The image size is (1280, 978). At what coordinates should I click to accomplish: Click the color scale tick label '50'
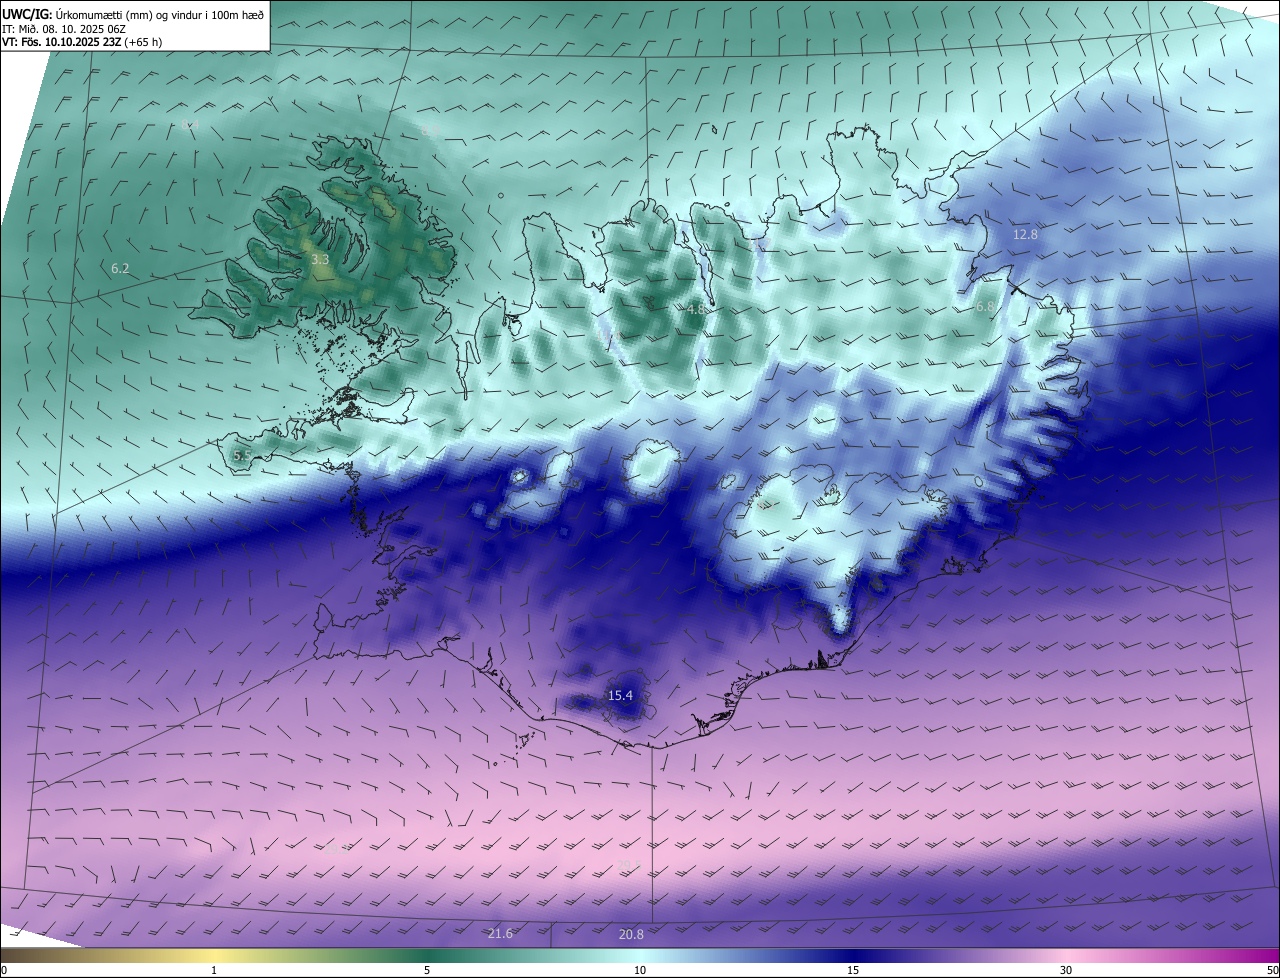(x=1272, y=970)
